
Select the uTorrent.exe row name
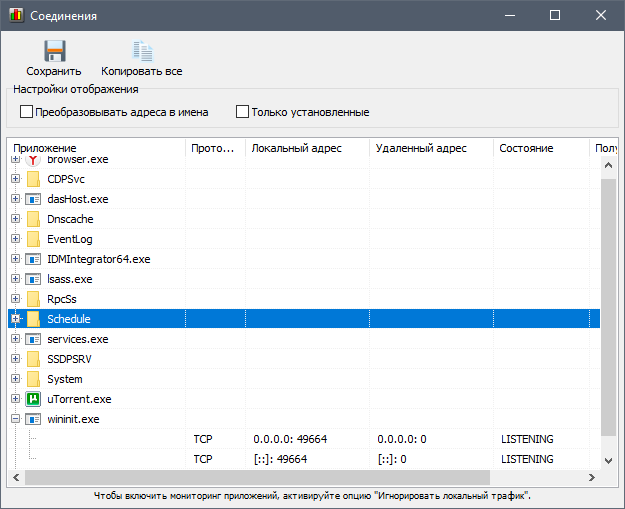[x=79, y=399]
